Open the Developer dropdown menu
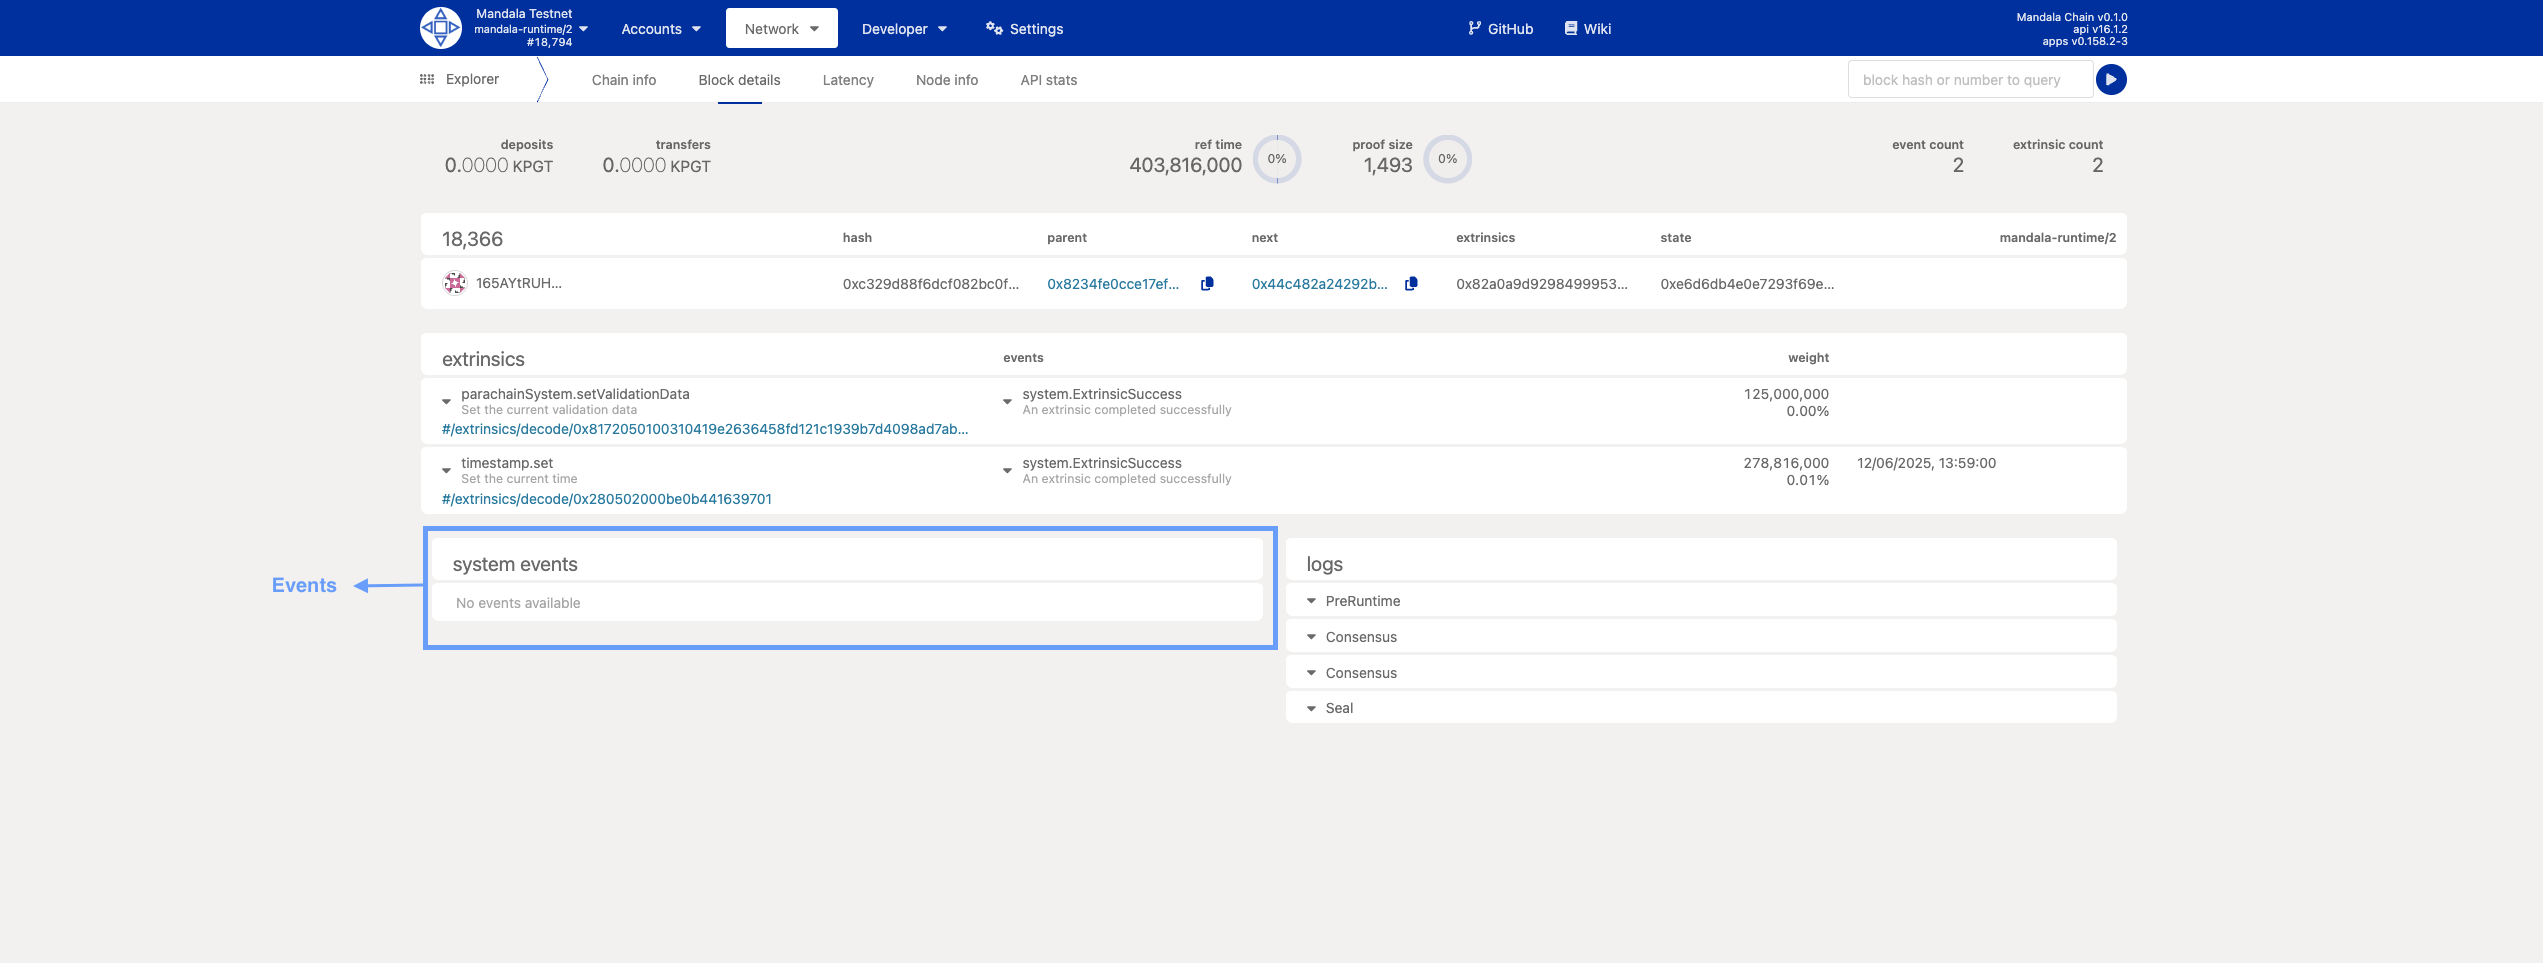The width and height of the screenshot is (2543, 963). pos(904,28)
